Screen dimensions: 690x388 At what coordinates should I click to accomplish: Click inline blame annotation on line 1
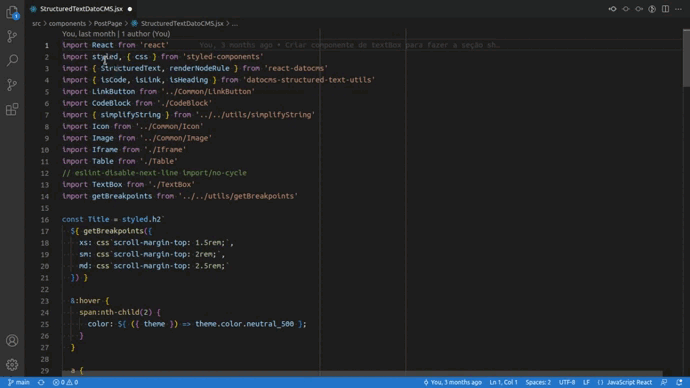point(349,45)
